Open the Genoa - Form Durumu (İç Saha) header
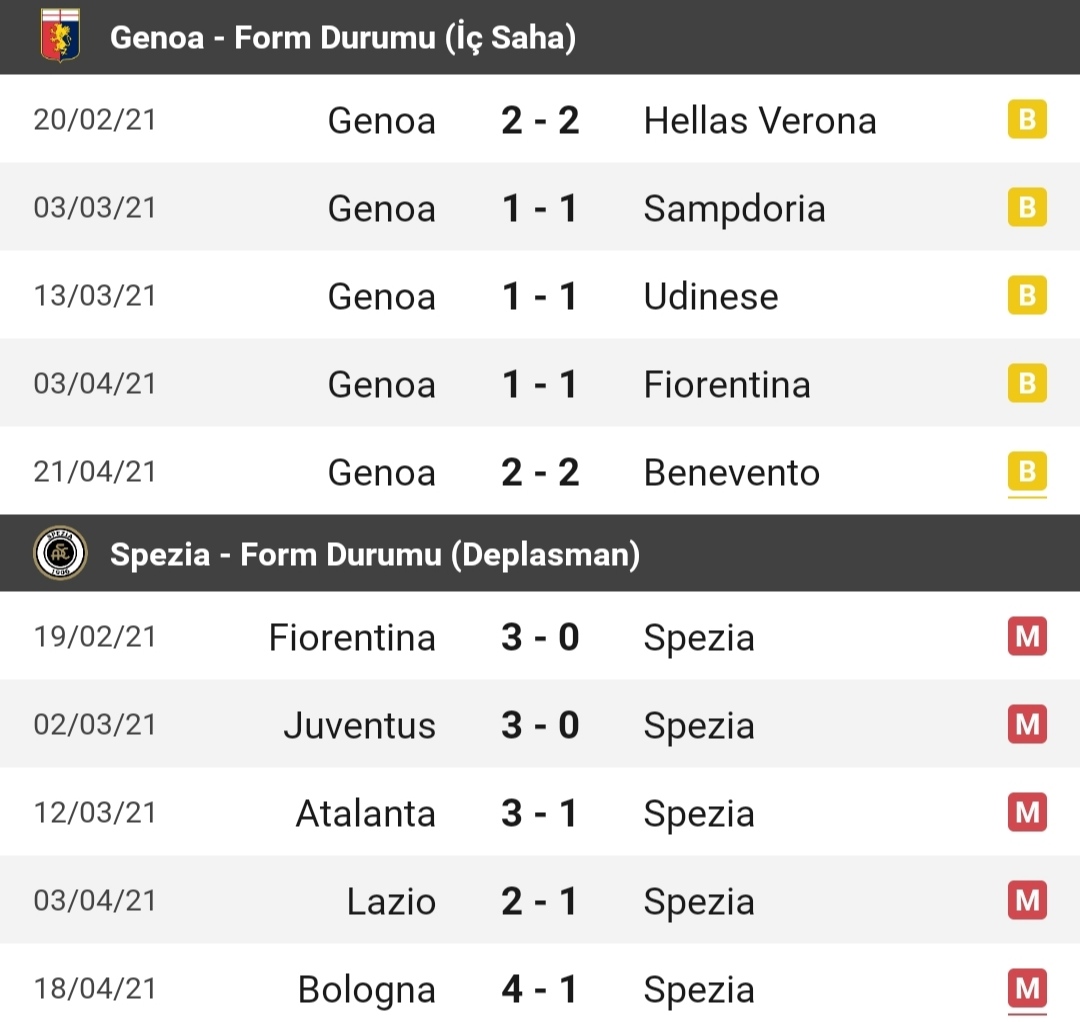Screen dimensions: 1080x1022 540,37
